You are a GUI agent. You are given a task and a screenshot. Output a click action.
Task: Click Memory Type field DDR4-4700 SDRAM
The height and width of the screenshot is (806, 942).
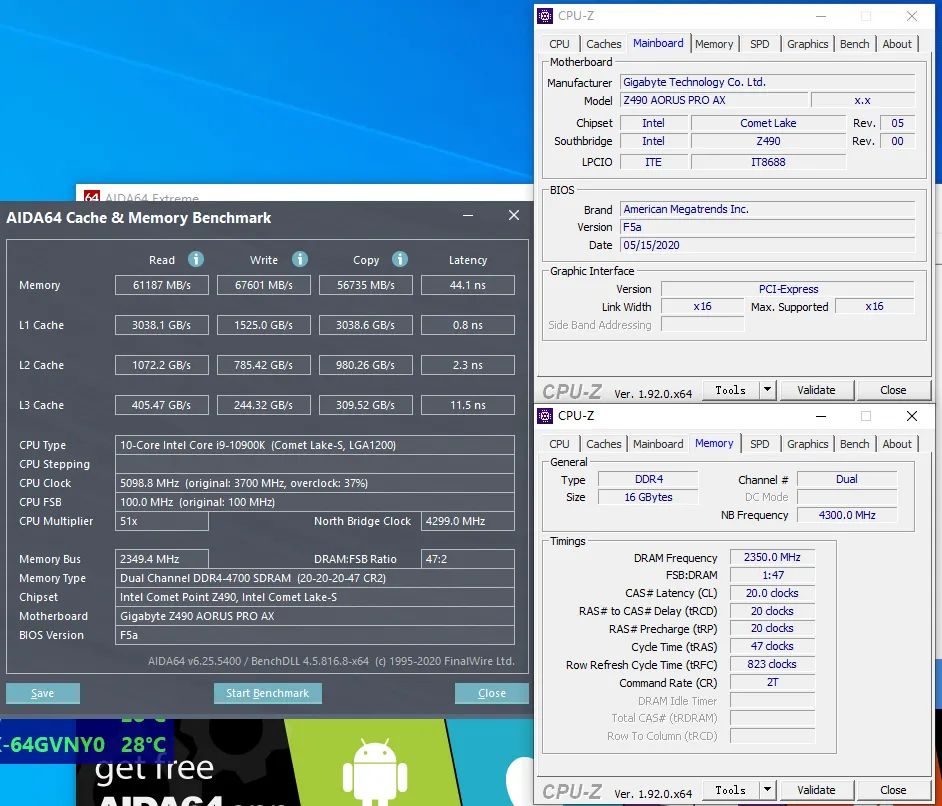315,578
